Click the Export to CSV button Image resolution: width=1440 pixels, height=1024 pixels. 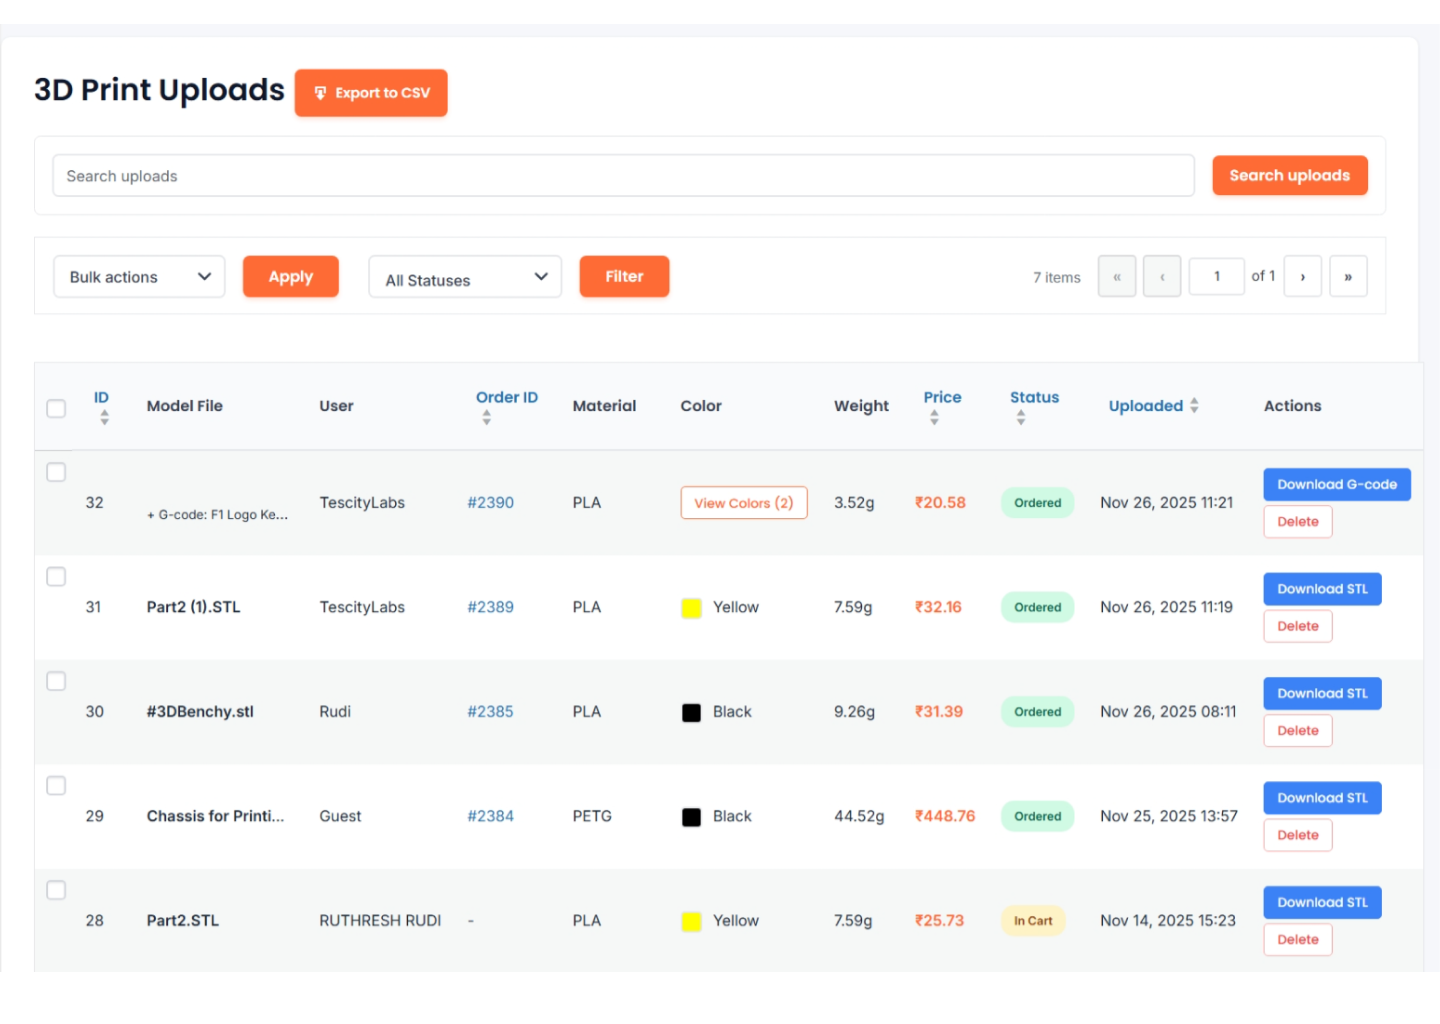pyautogui.click(x=371, y=93)
